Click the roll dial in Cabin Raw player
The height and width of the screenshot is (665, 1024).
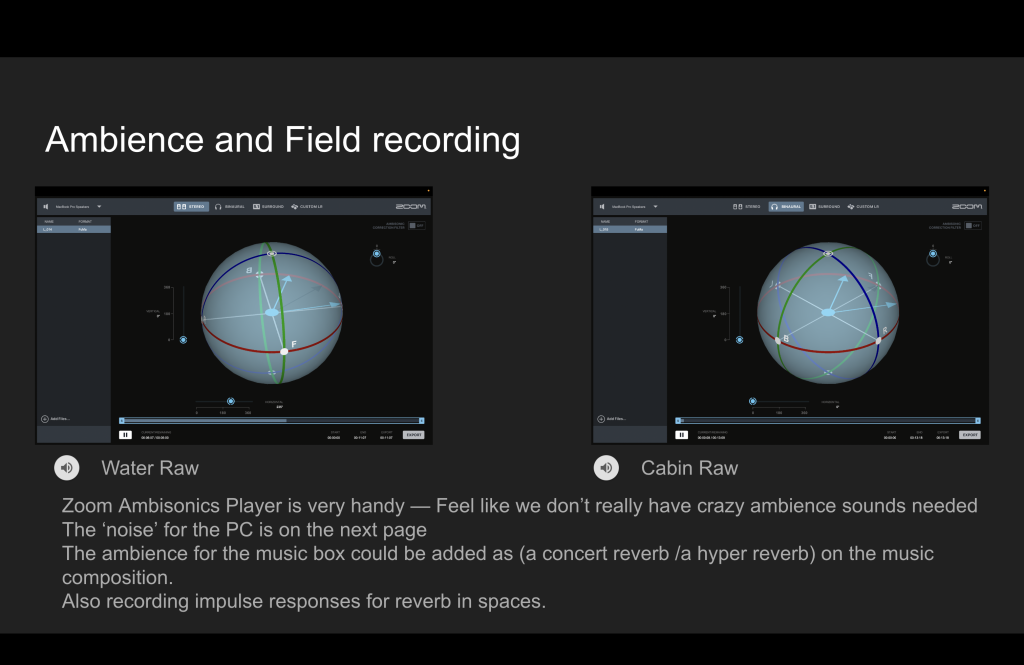(x=933, y=258)
